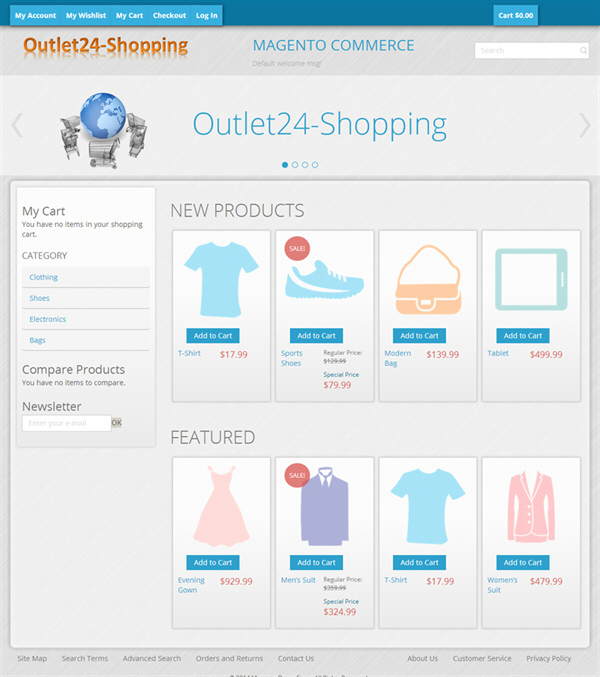This screenshot has height=677, width=600.
Task: Click the Tablet product image
Action: [531, 279]
